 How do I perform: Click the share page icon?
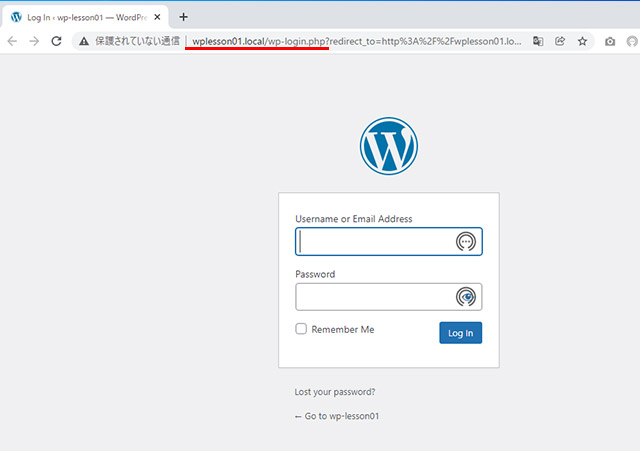click(560, 41)
